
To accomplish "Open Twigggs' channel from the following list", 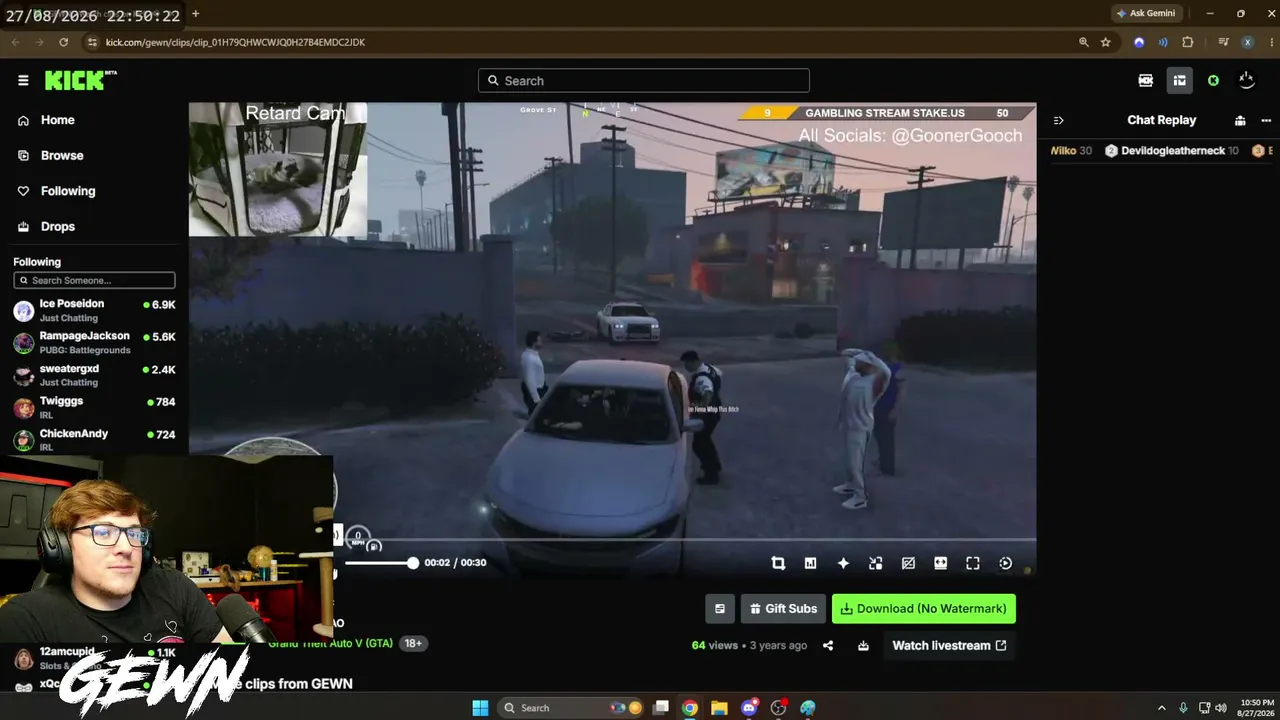I will pyautogui.click(x=94, y=407).
